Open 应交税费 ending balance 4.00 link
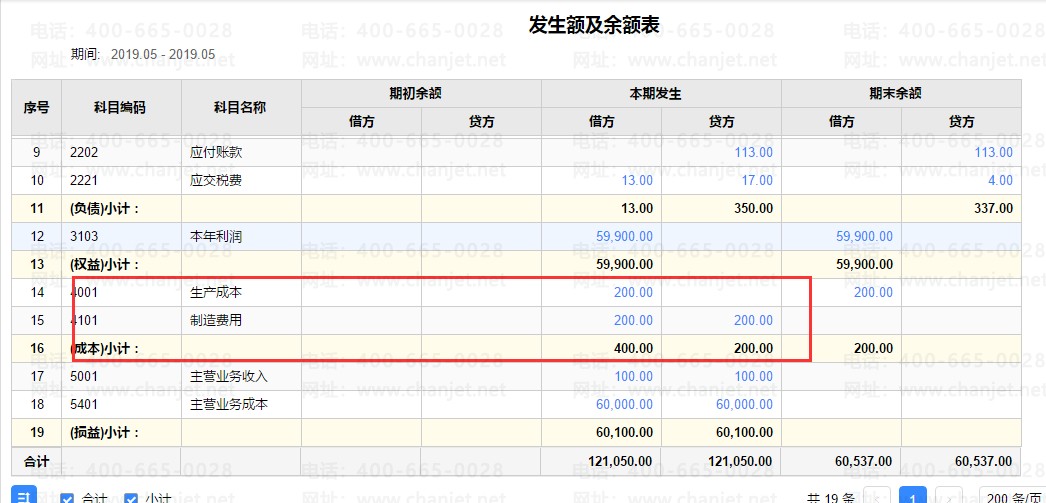This screenshot has height=503, width=1046. (x=1001, y=180)
